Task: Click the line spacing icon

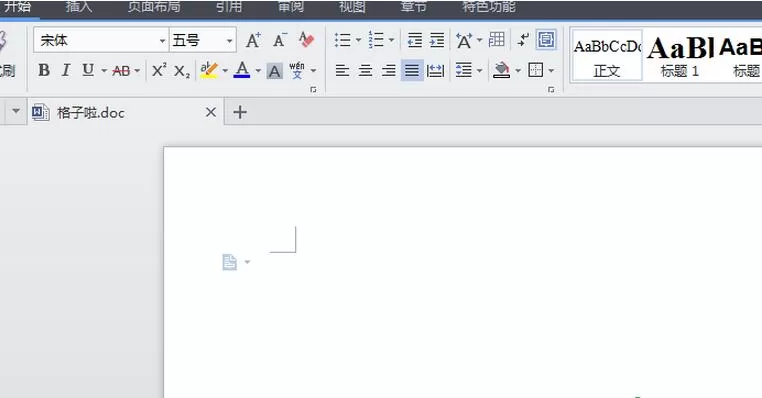Action: click(x=464, y=70)
